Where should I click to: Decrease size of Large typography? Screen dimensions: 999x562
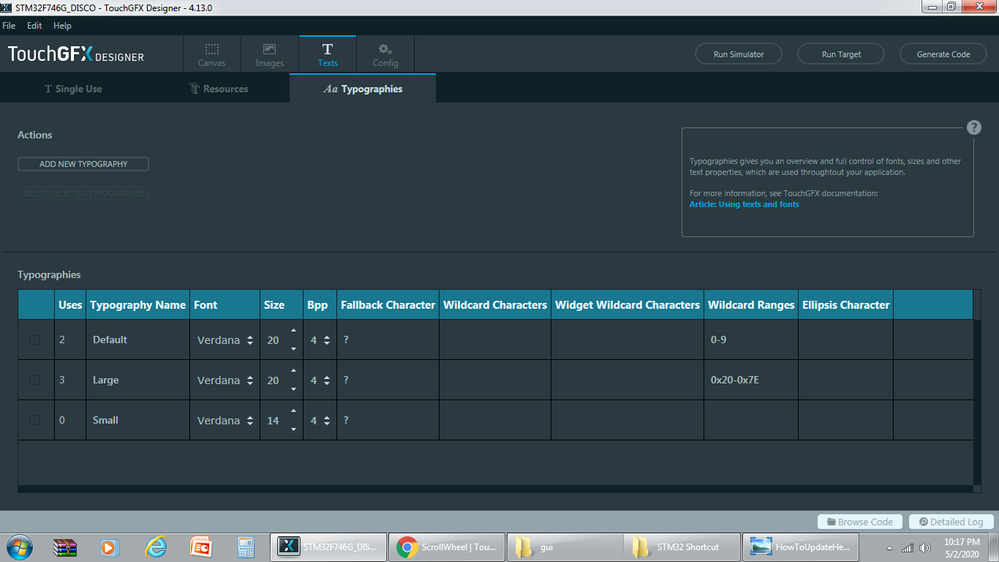click(294, 389)
